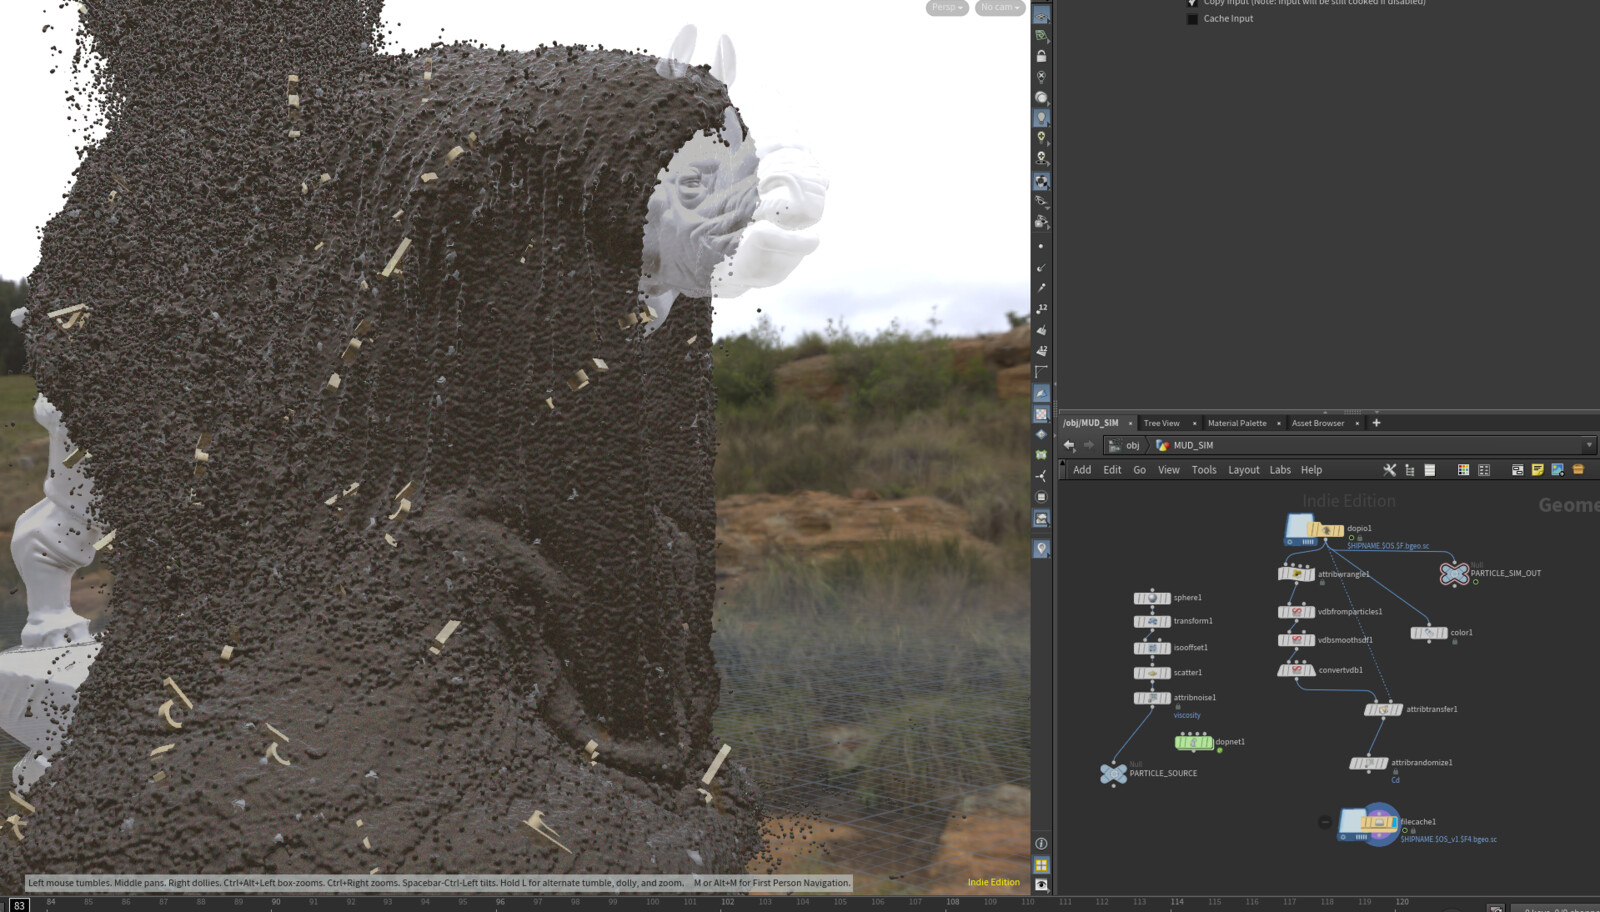
Task: Open the Tools menu in network editor
Action: click(1204, 470)
